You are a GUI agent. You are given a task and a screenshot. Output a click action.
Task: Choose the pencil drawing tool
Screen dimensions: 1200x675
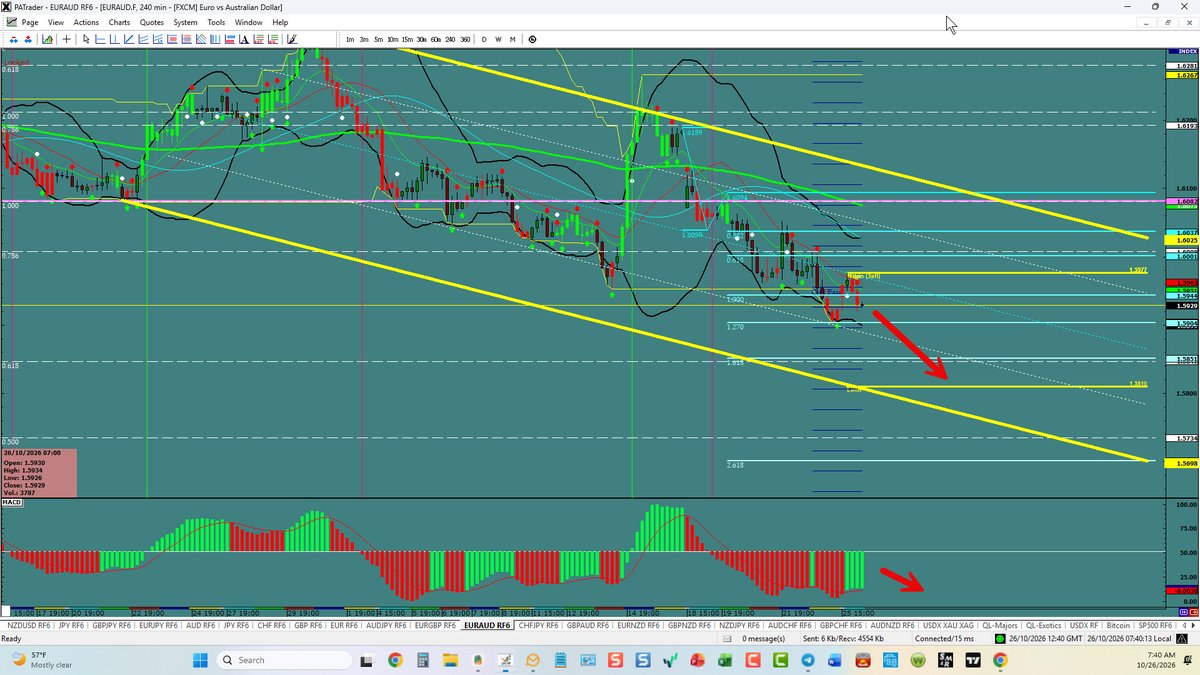pyautogui.click(x=292, y=39)
